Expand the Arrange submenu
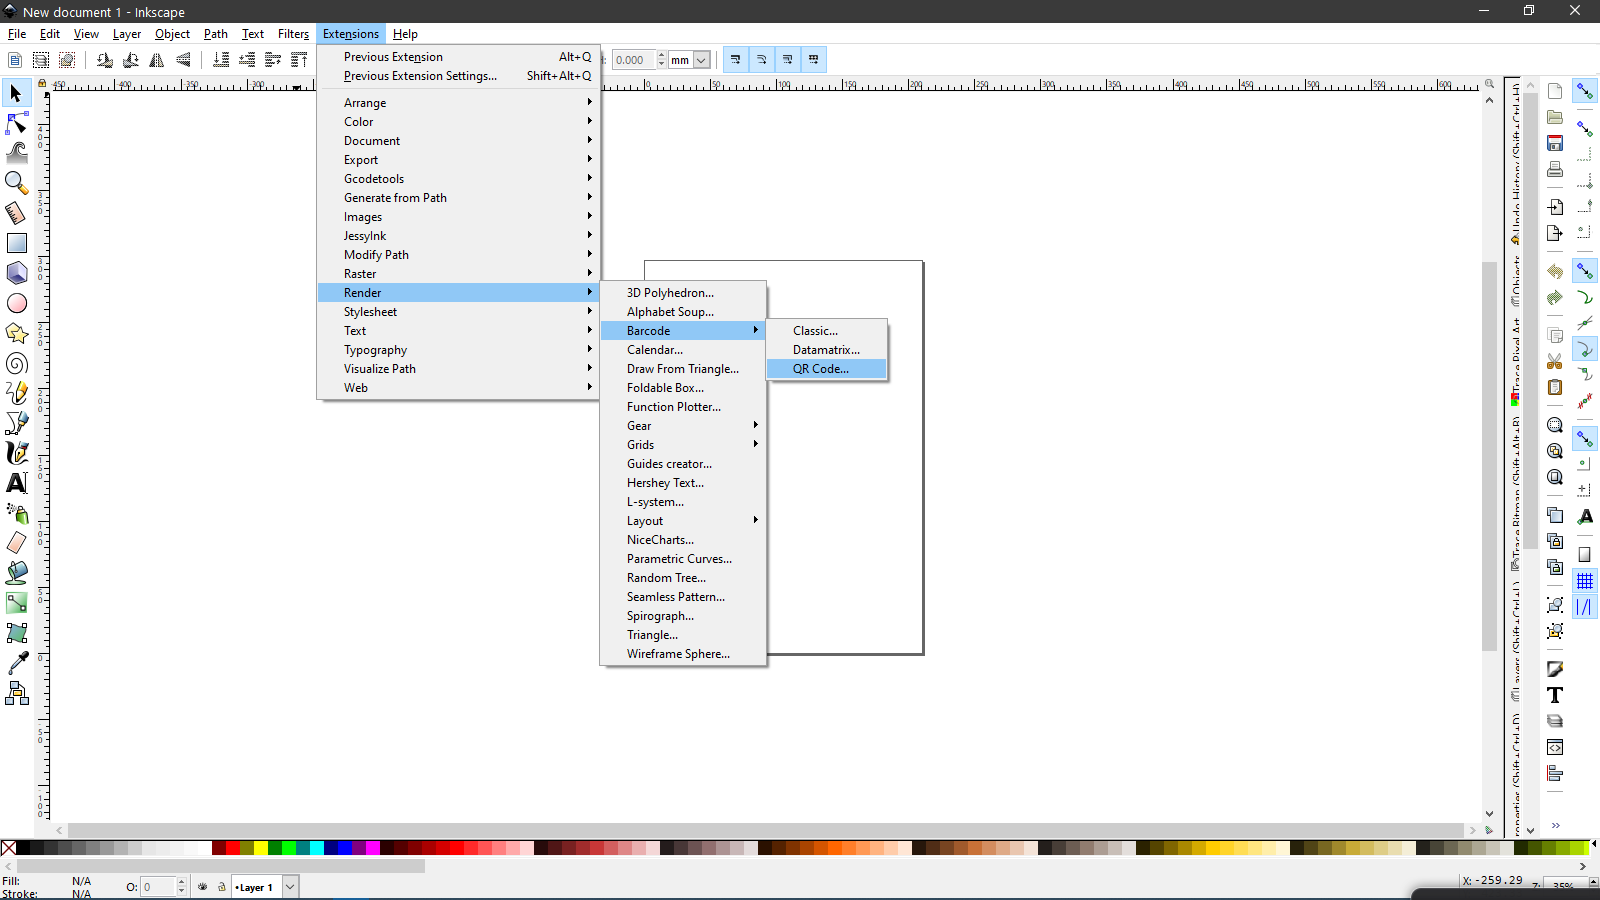Viewport: 1600px width, 900px height. click(458, 103)
